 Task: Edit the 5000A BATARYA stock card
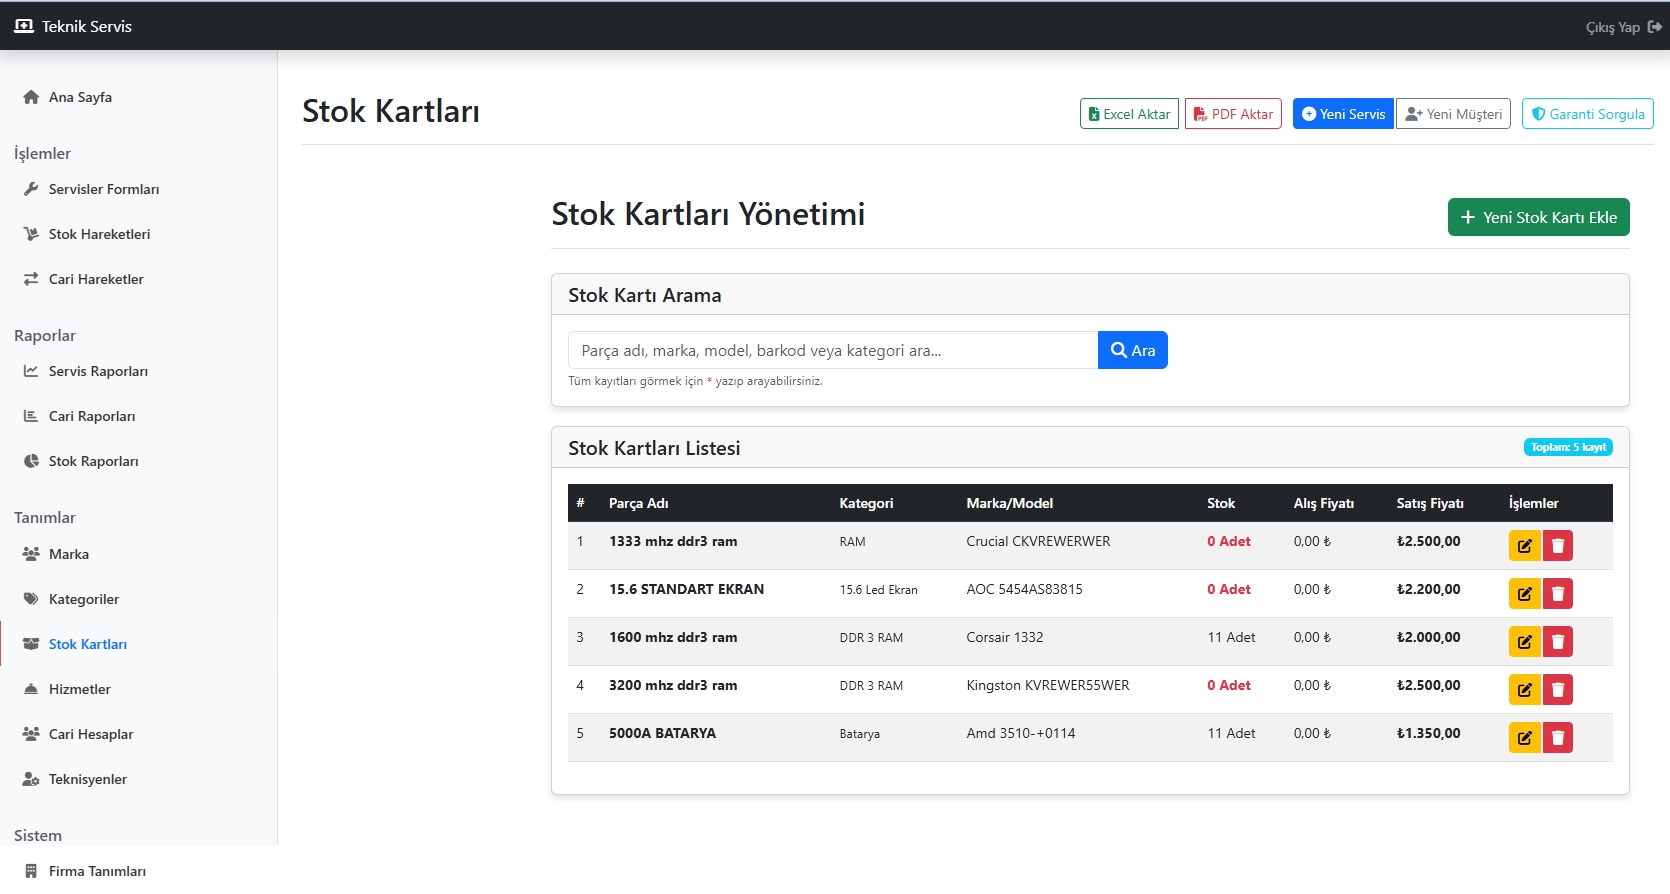pos(1524,738)
